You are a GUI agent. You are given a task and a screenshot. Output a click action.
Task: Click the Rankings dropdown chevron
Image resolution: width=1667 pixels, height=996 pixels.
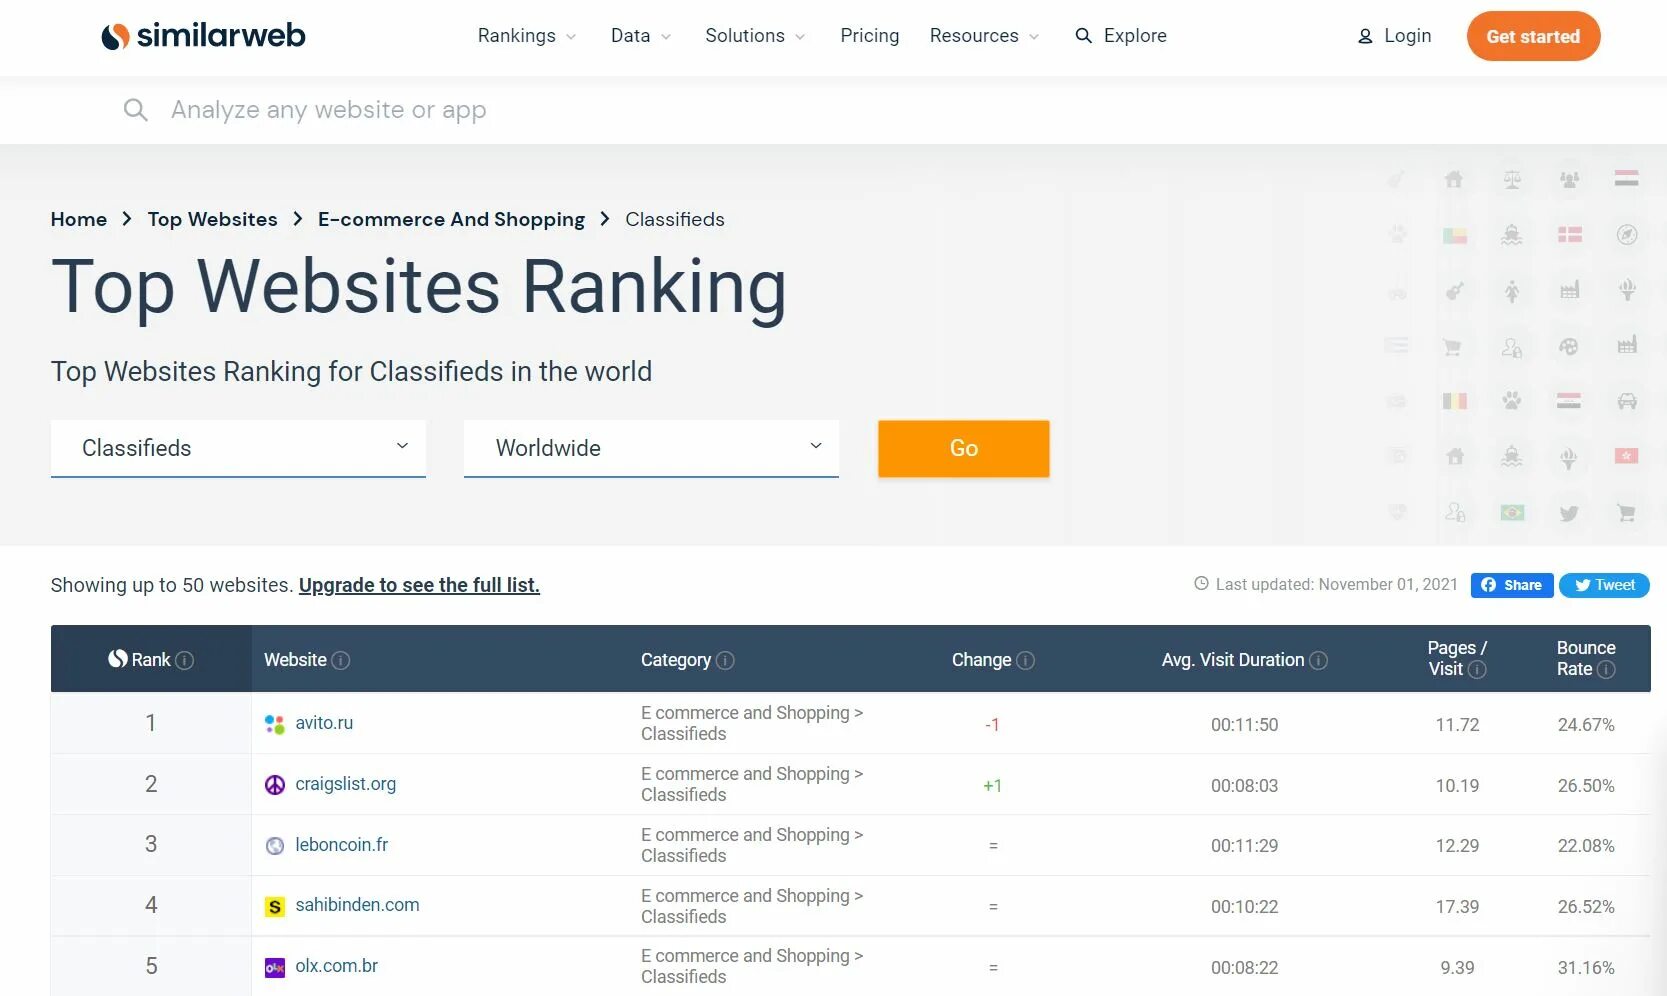[x=571, y=37]
